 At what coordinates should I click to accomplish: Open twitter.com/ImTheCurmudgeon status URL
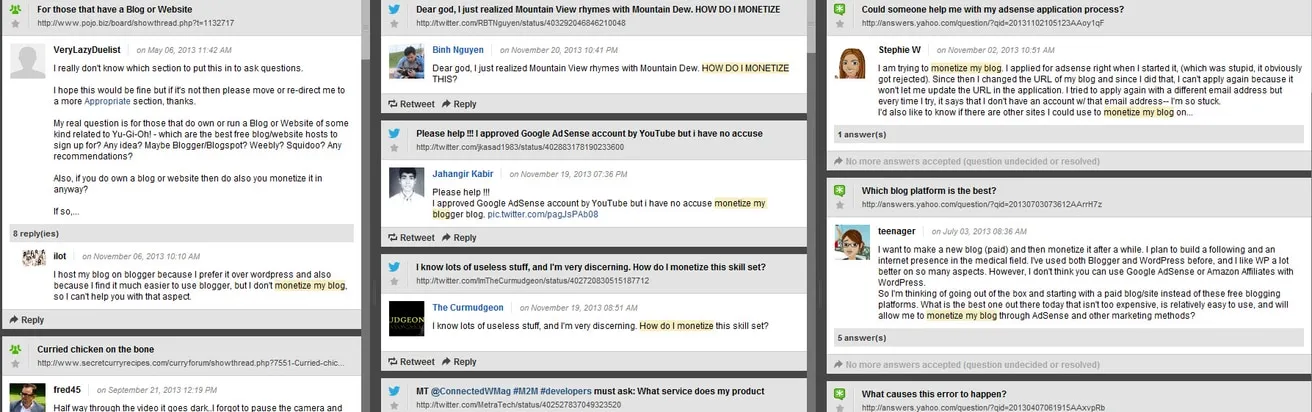pyautogui.click(x=533, y=280)
